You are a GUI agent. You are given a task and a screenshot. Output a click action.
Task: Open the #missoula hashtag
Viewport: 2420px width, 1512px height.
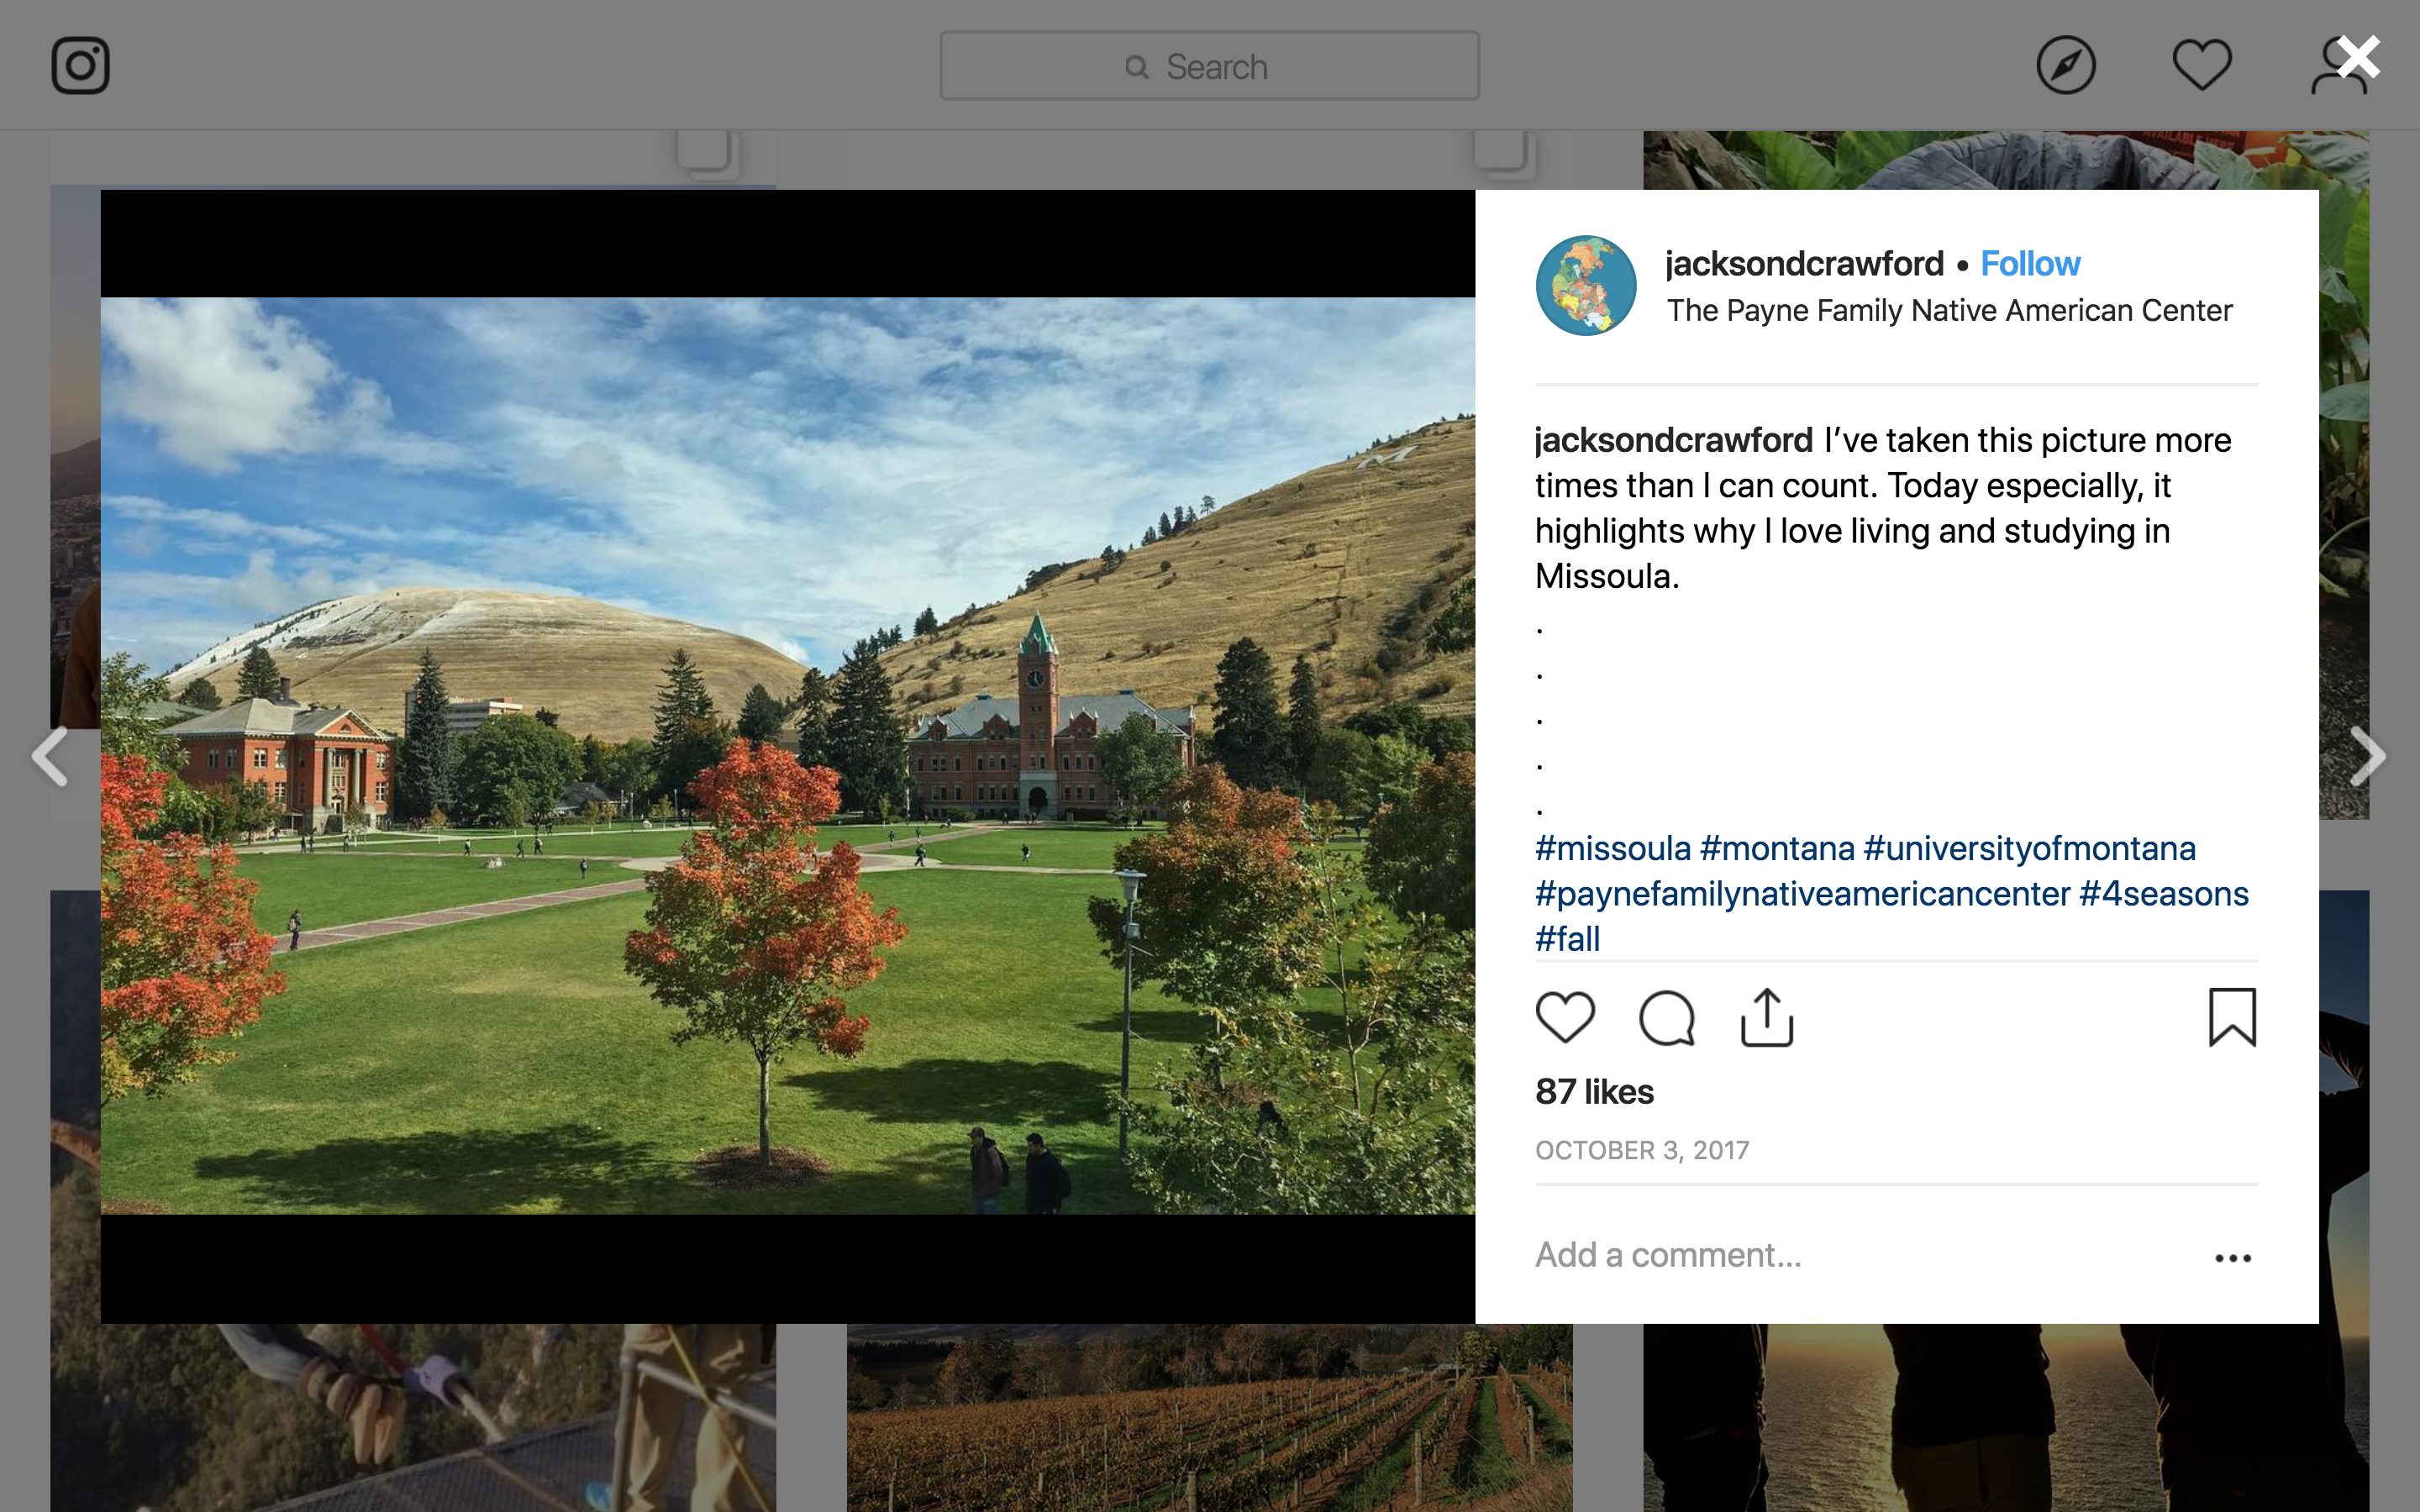click(1613, 849)
